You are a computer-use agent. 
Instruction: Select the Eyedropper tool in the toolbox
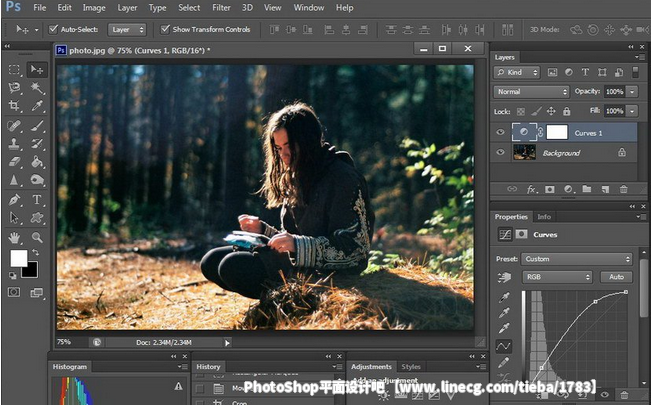(37, 106)
